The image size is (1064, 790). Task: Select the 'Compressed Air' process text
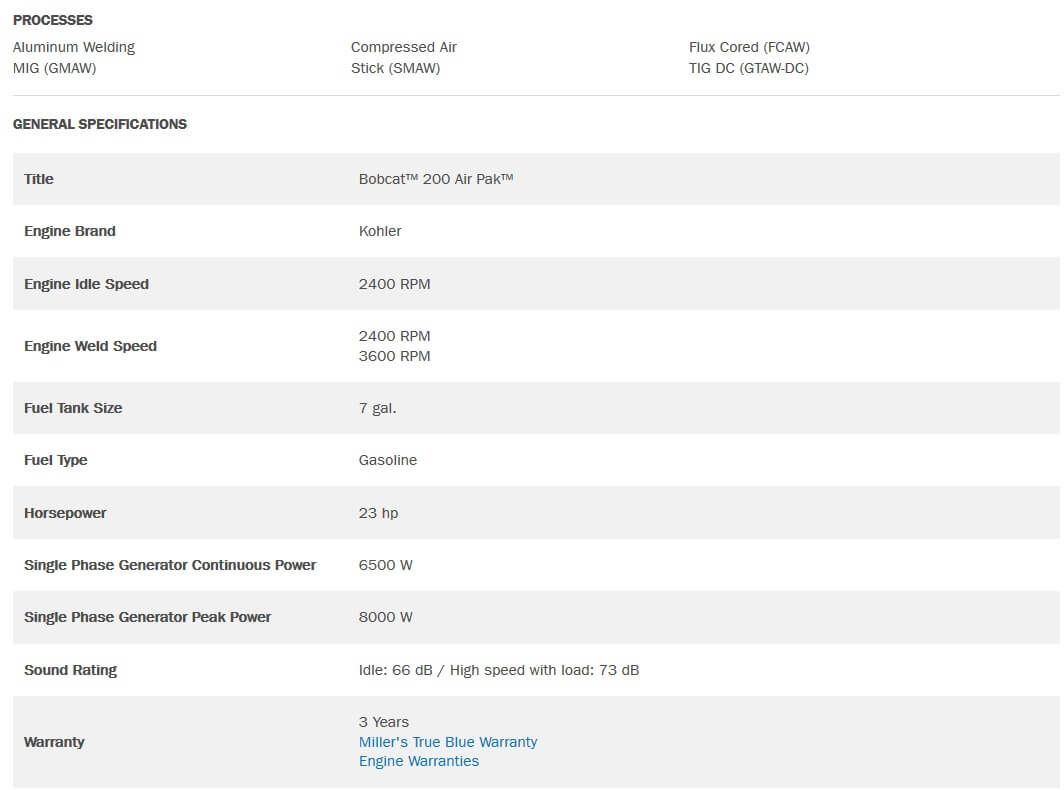click(x=404, y=47)
